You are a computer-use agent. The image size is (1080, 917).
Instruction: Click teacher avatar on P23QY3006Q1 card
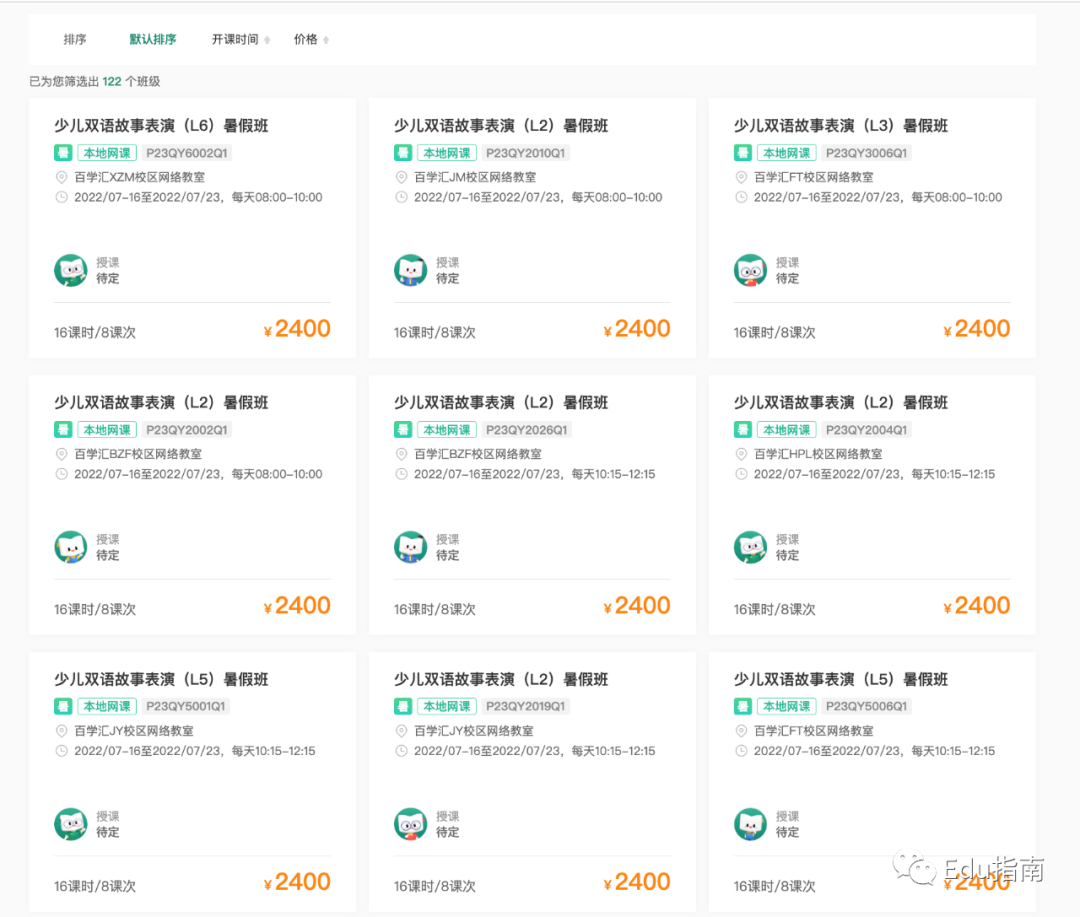click(751, 270)
